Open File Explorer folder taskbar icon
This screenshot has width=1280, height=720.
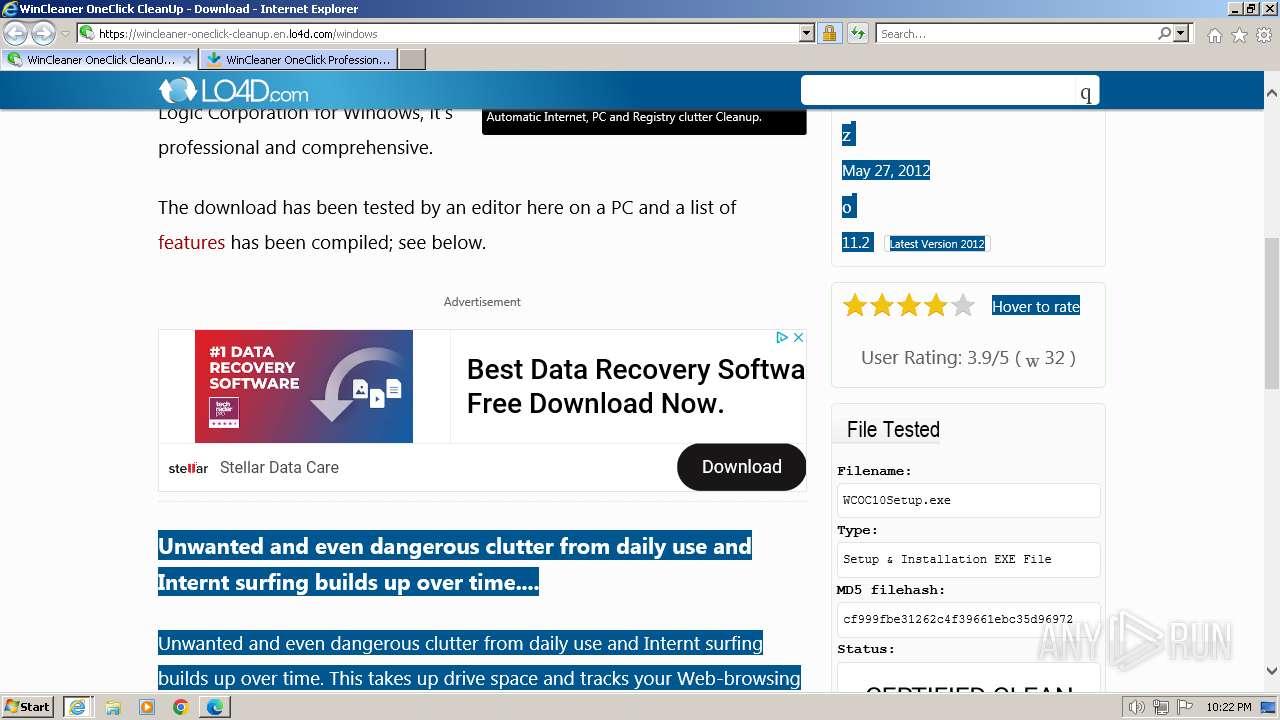(113, 707)
